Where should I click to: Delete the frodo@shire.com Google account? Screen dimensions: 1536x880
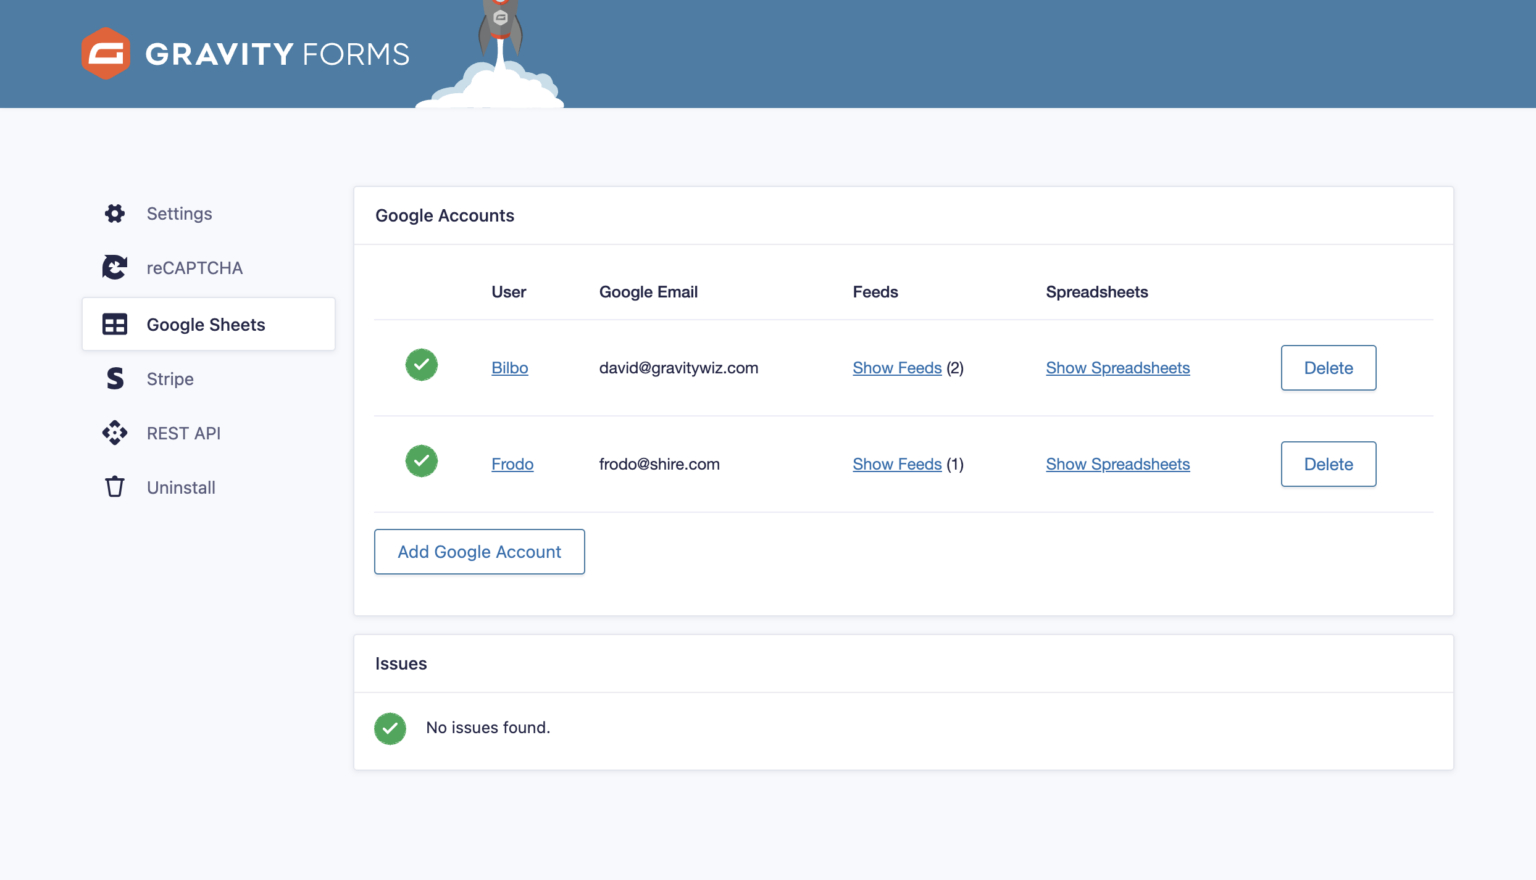(x=1328, y=464)
